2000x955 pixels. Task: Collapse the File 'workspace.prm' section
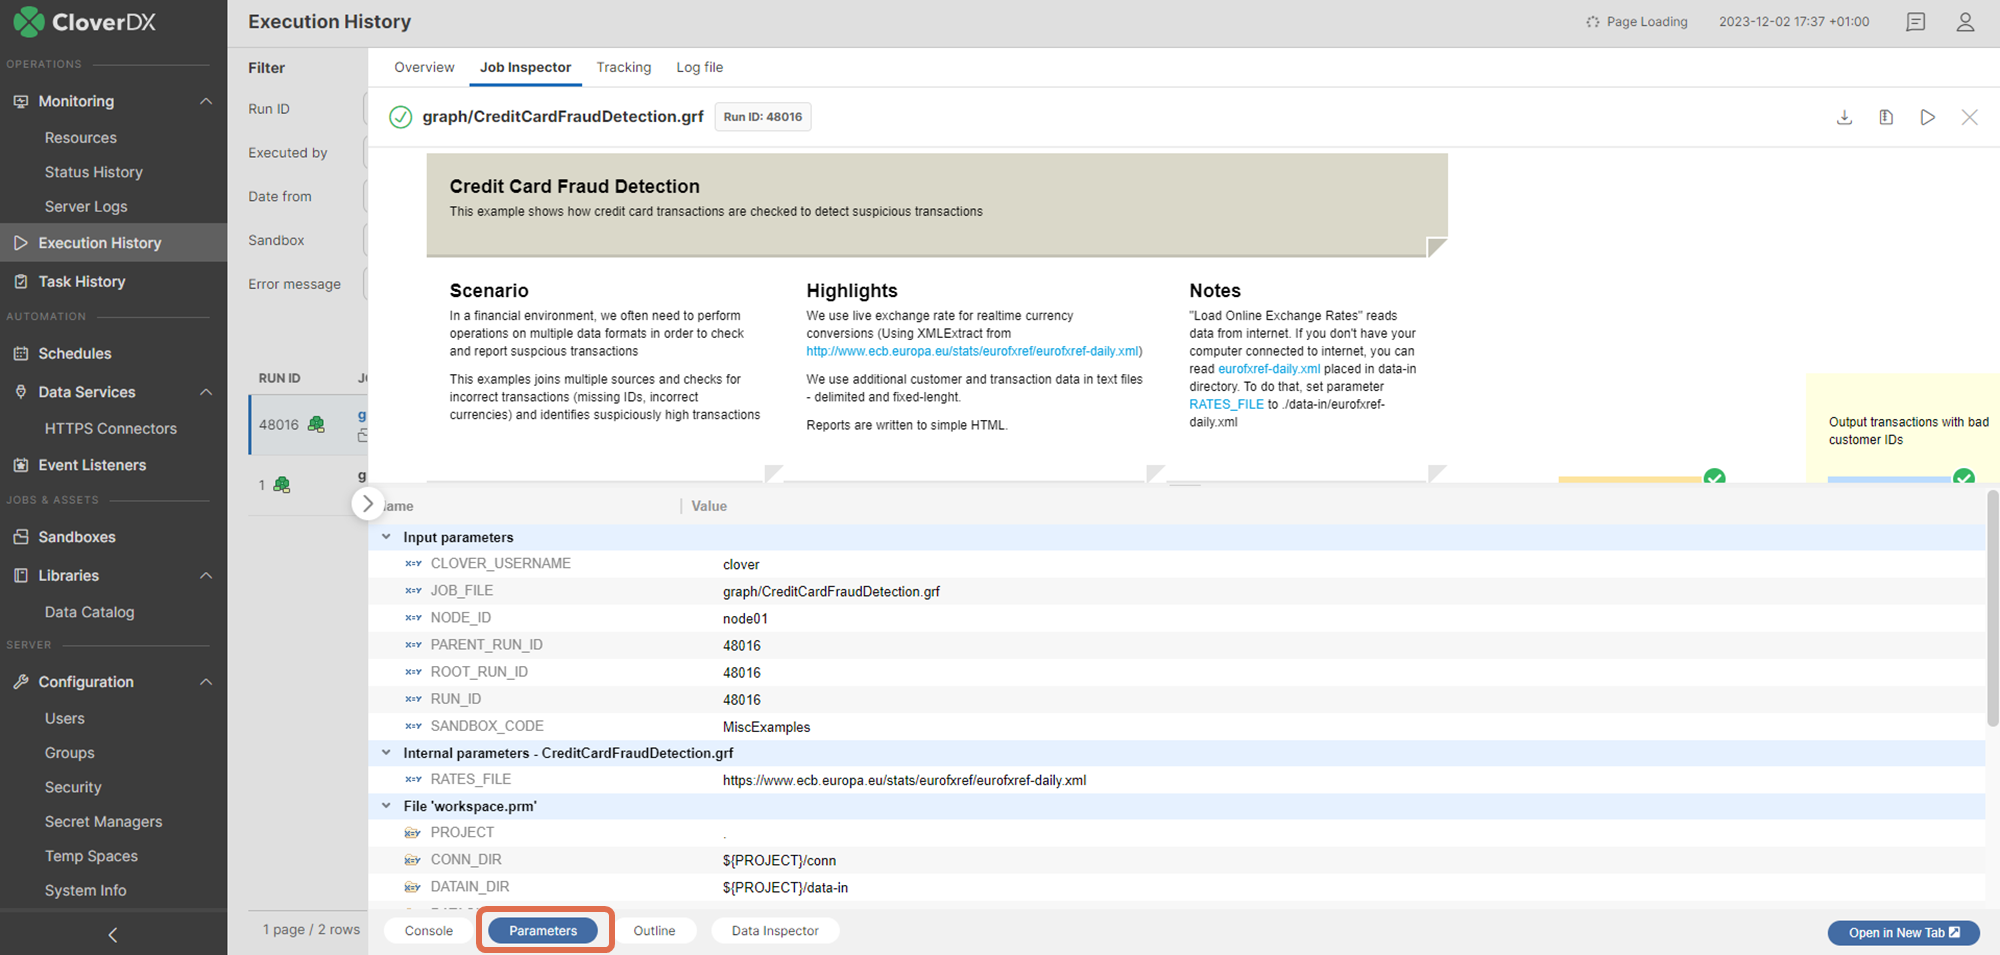(387, 806)
